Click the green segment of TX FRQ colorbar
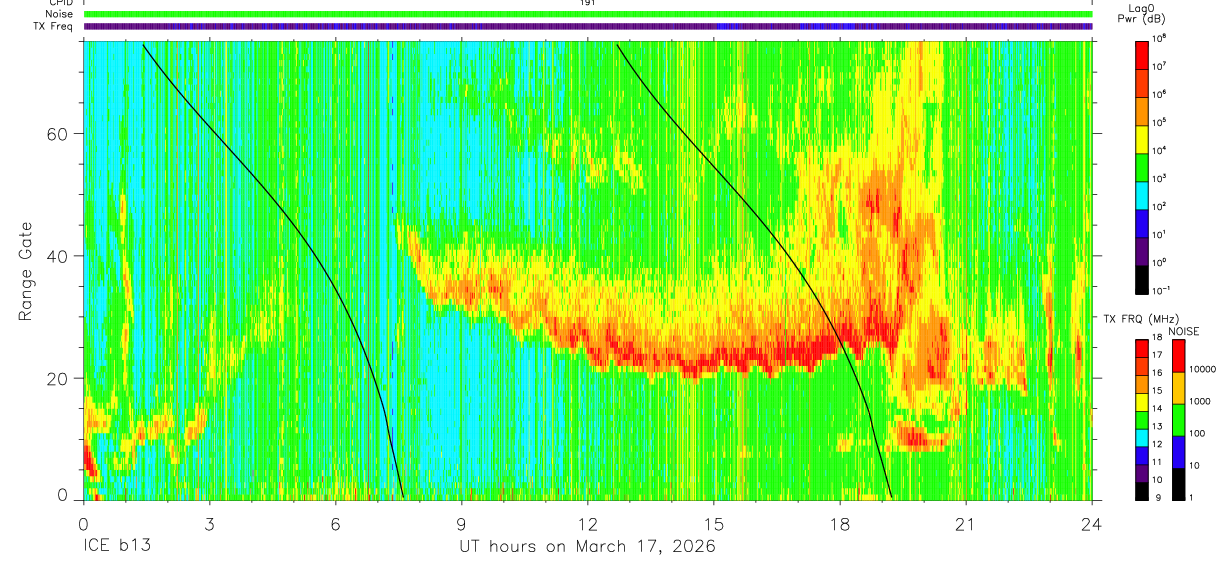The height and width of the screenshot is (567, 1228). pos(1142,418)
